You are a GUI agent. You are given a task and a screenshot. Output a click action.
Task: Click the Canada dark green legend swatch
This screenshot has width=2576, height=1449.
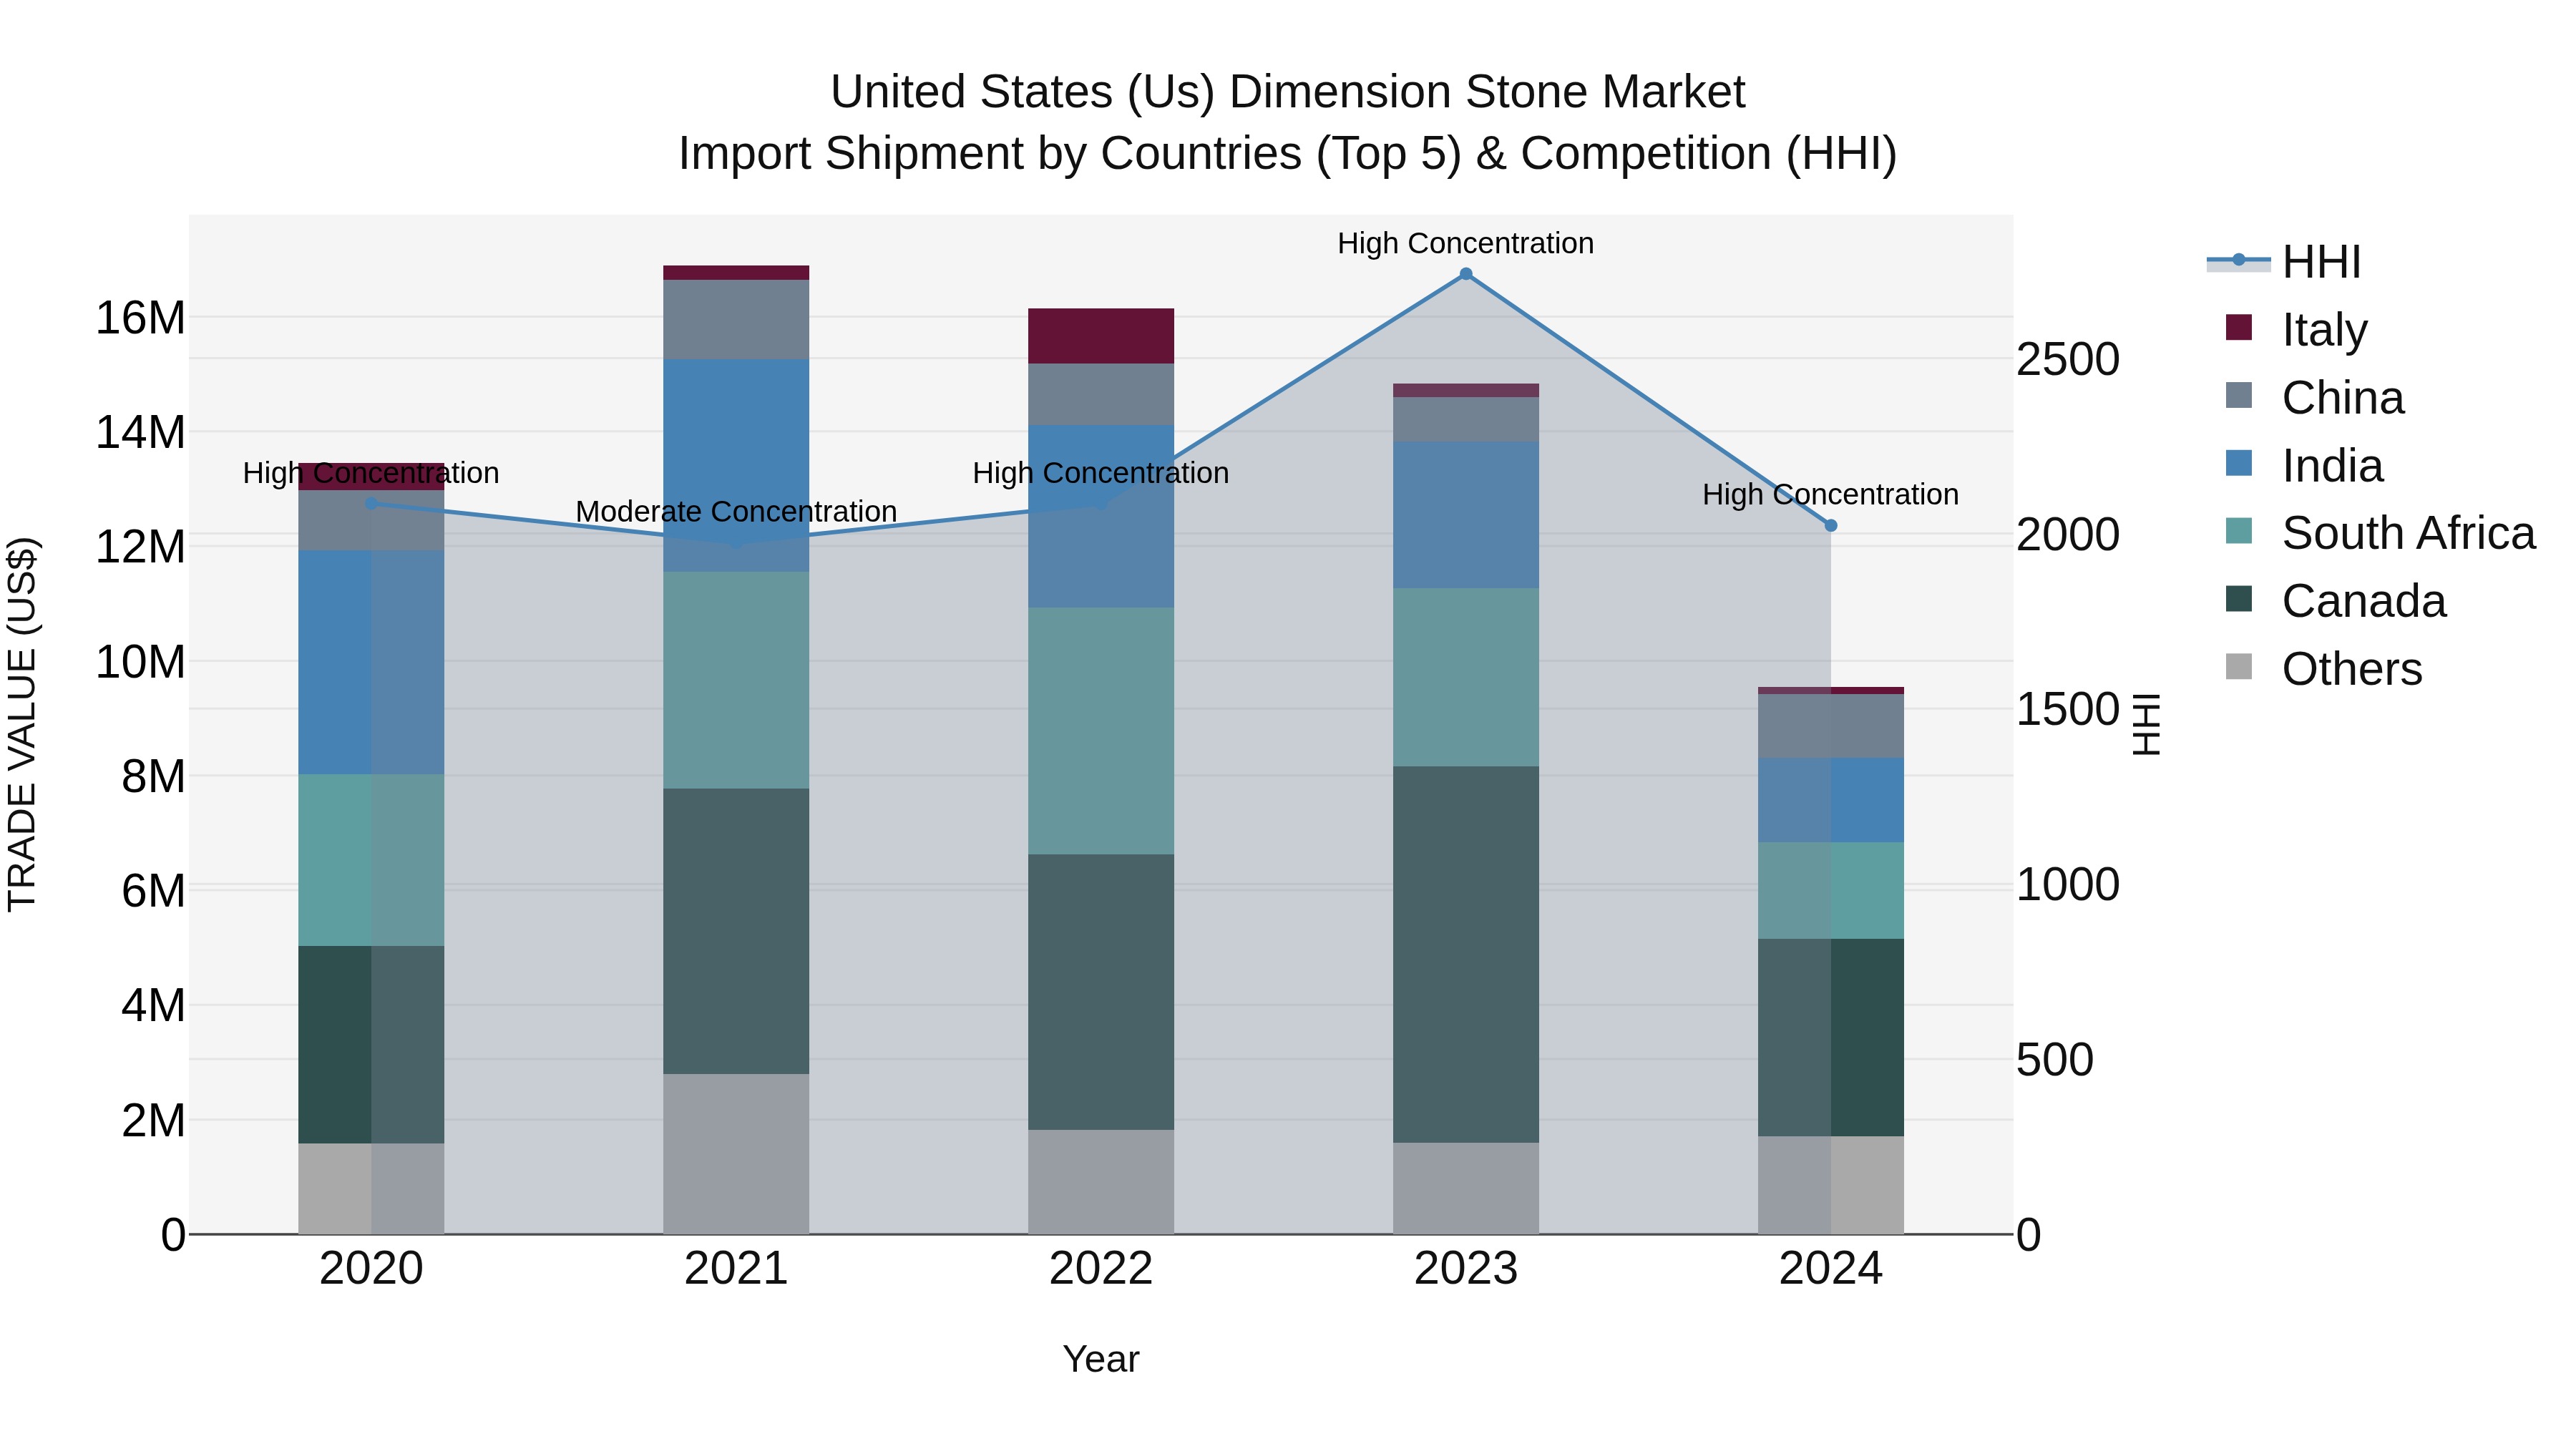[2239, 599]
